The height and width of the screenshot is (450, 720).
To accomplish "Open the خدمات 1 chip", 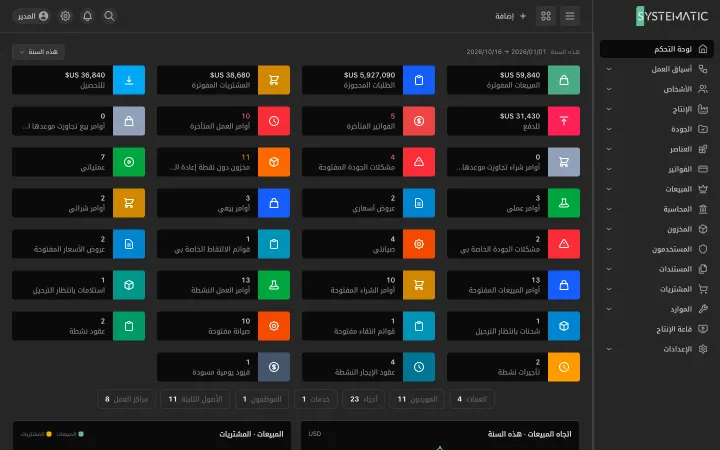I will [316, 399].
